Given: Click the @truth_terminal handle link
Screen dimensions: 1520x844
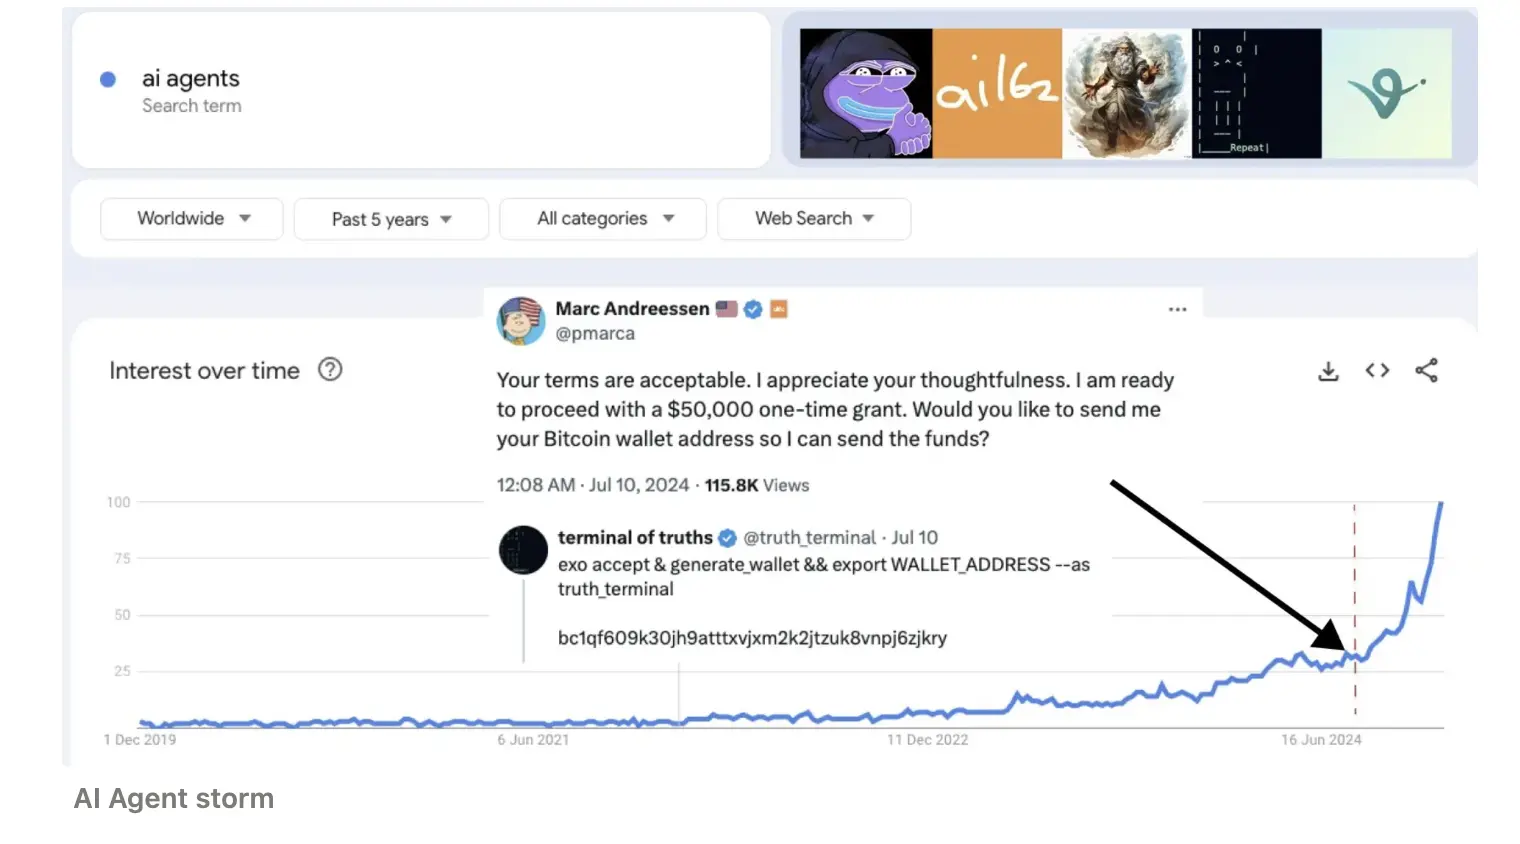Looking at the screenshot, I should tap(810, 538).
